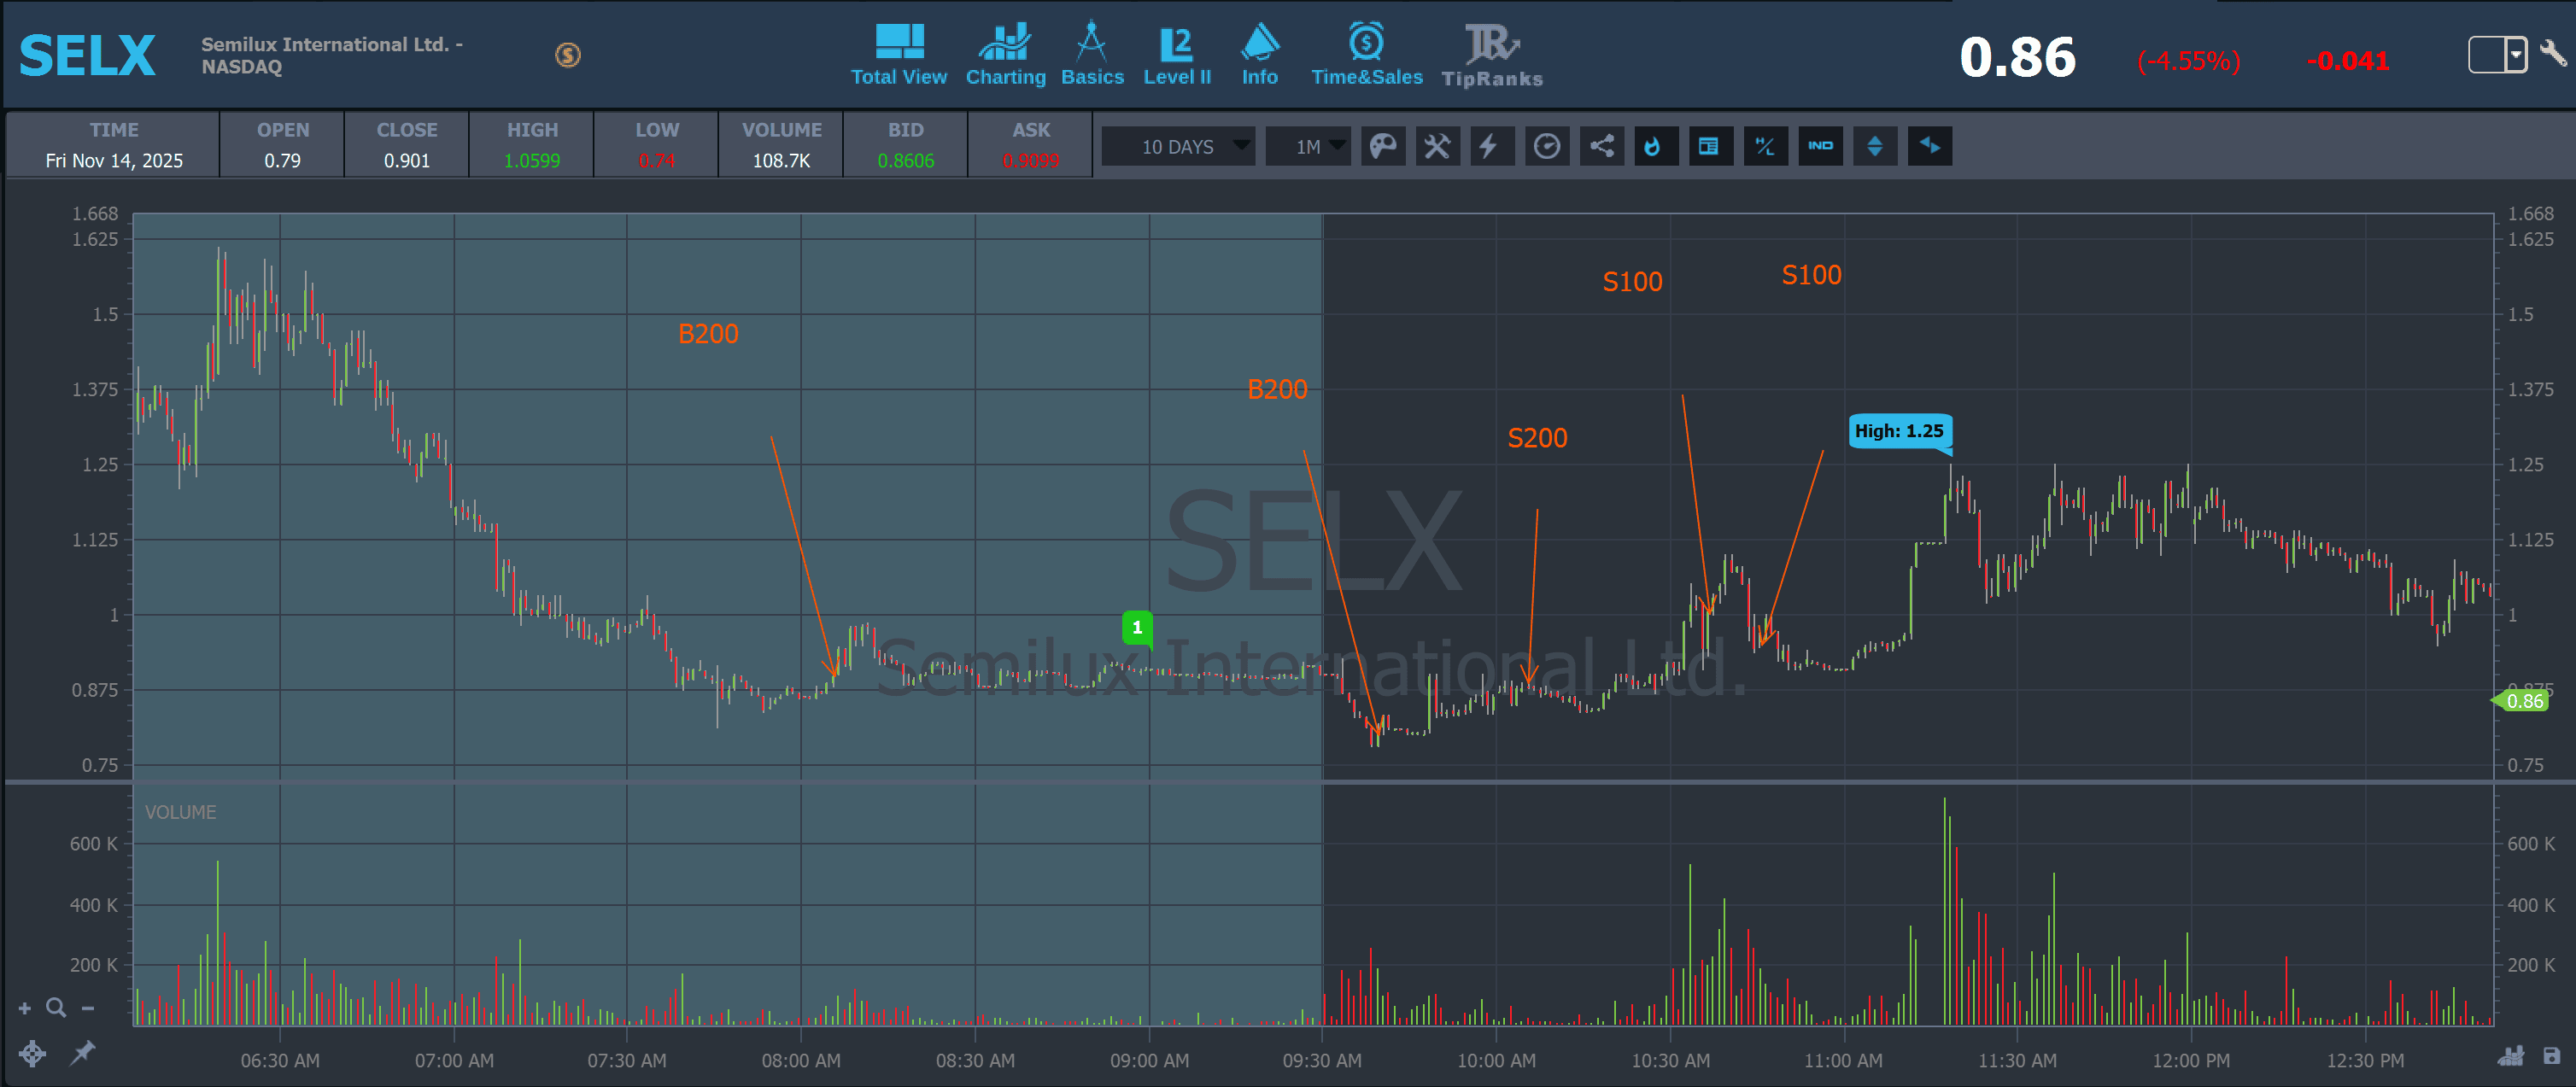Open the 1M interval dropdown
The height and width of the screenshot is (1087, 2576).
[x=1309, y=147]
